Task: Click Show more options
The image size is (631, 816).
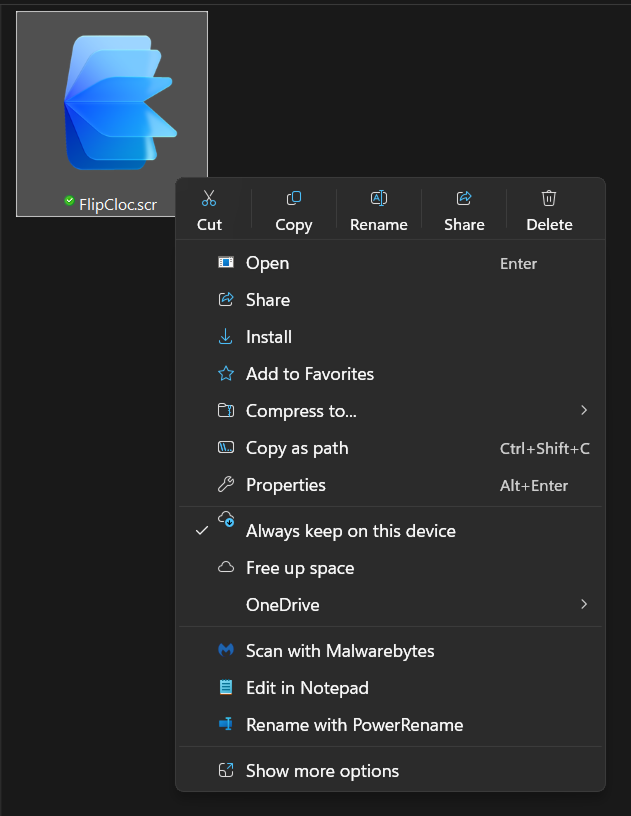Action: point(390,771)
